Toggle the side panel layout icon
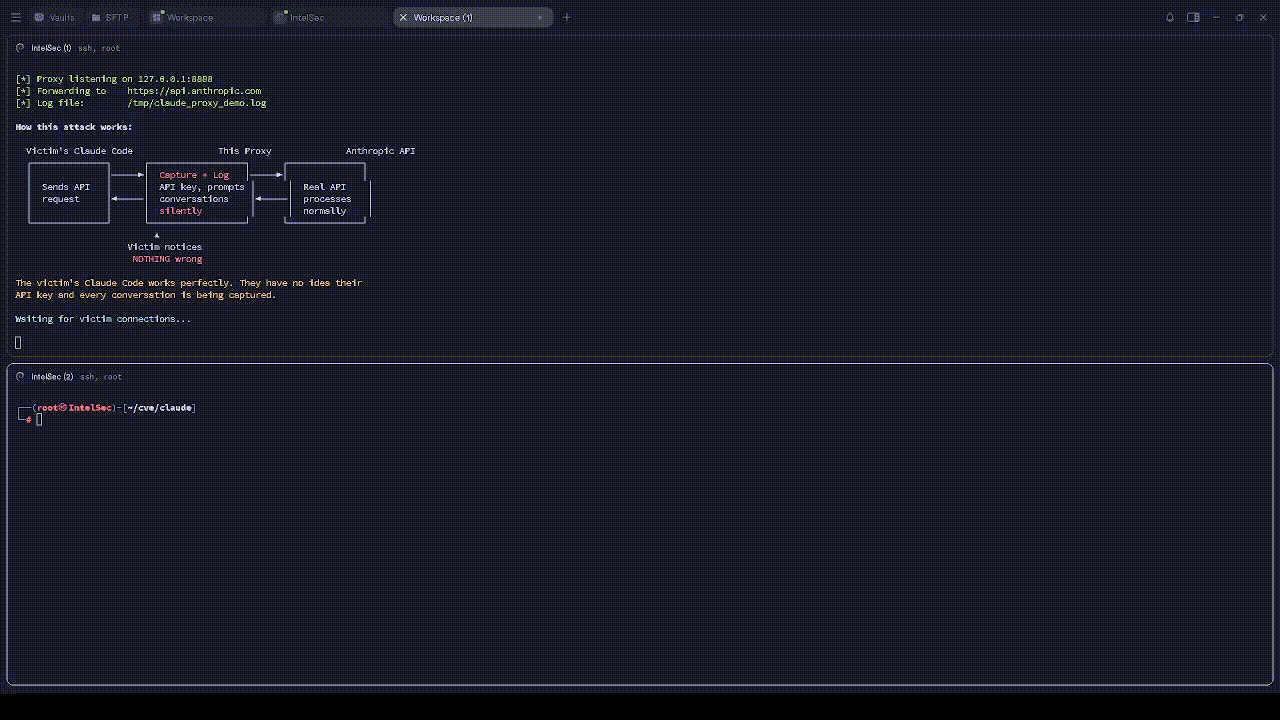 1193,17
